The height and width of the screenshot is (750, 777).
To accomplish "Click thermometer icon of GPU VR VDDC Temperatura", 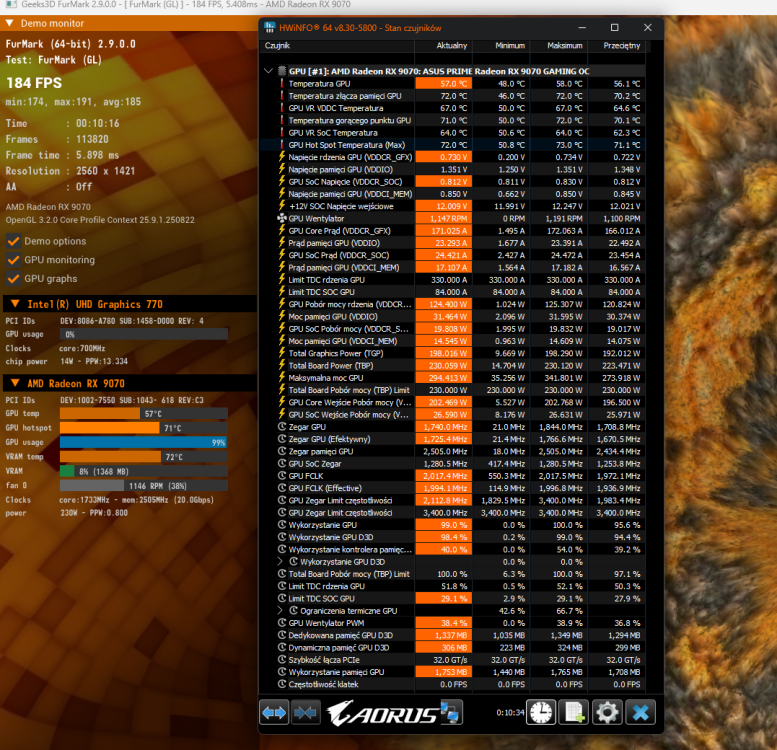I will [x=282, y=108].
